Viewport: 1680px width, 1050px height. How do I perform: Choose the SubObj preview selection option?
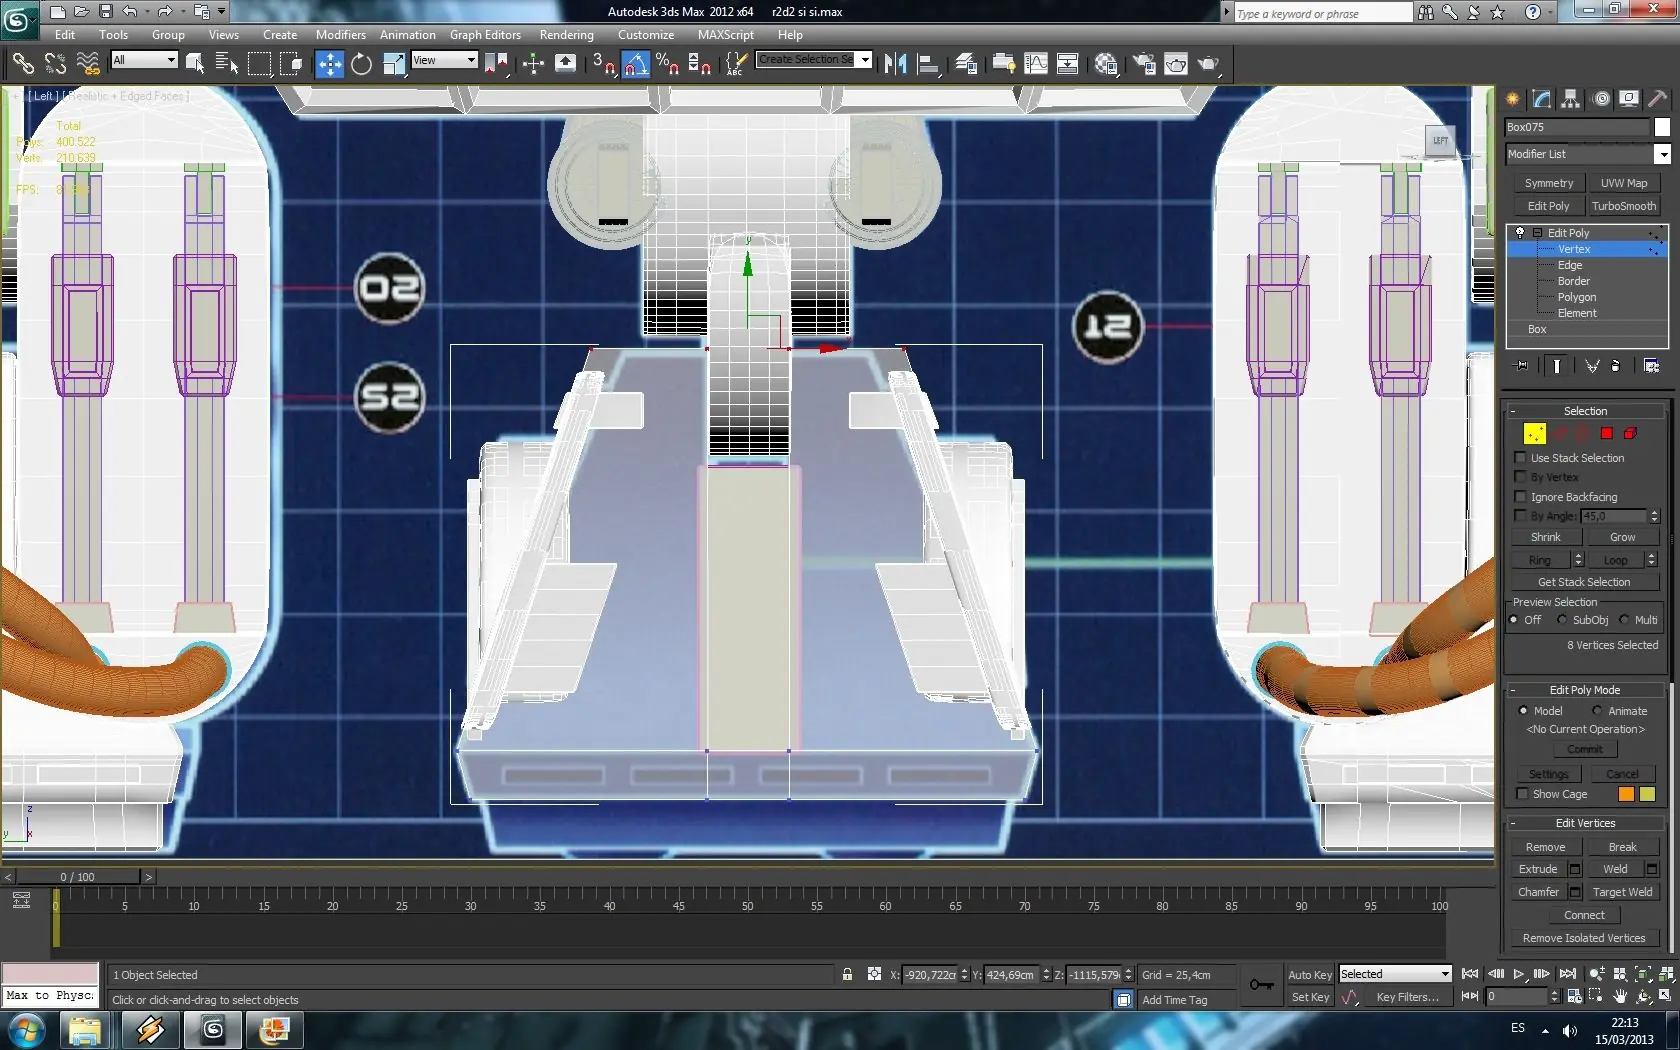click(1562, 620)
